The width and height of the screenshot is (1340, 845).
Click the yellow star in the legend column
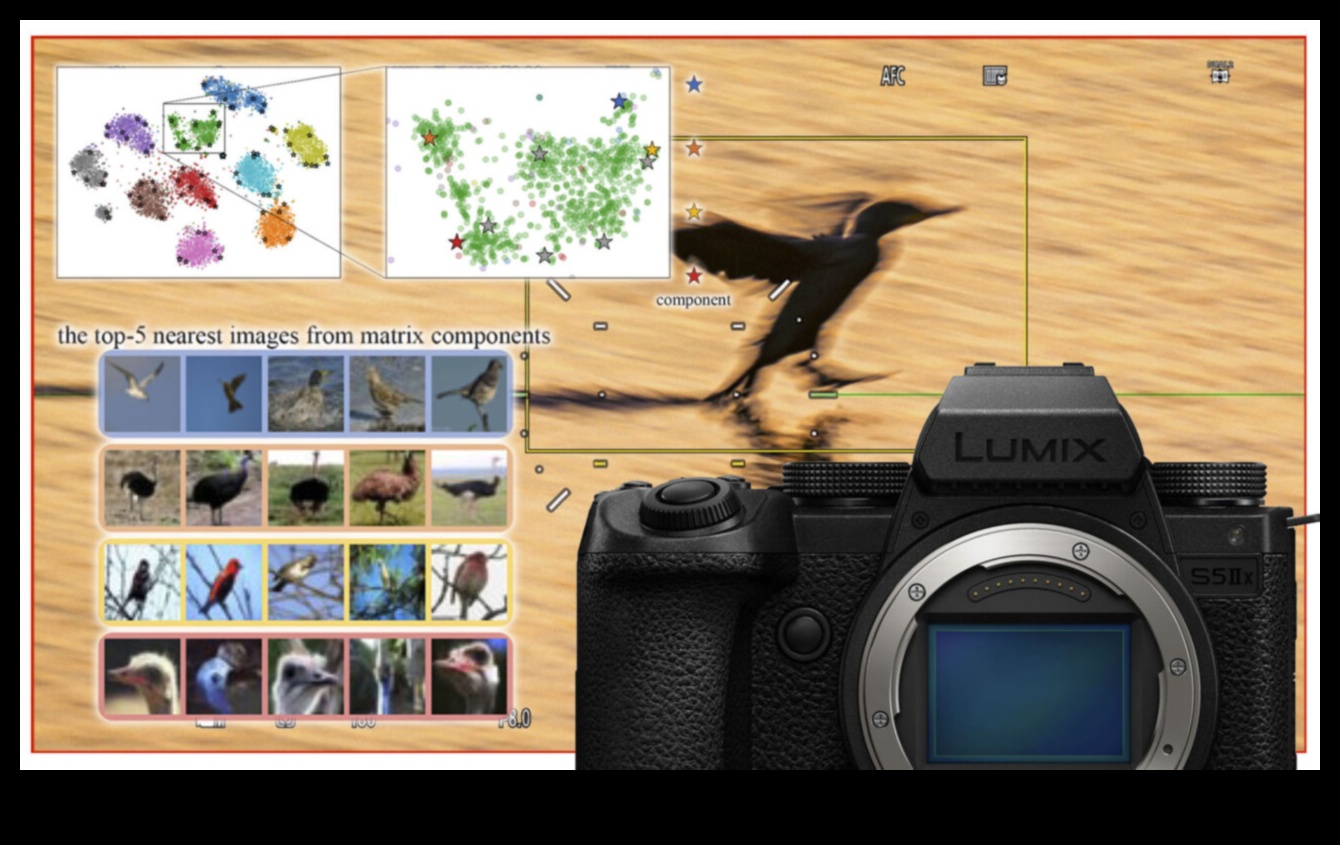point(694,212)
